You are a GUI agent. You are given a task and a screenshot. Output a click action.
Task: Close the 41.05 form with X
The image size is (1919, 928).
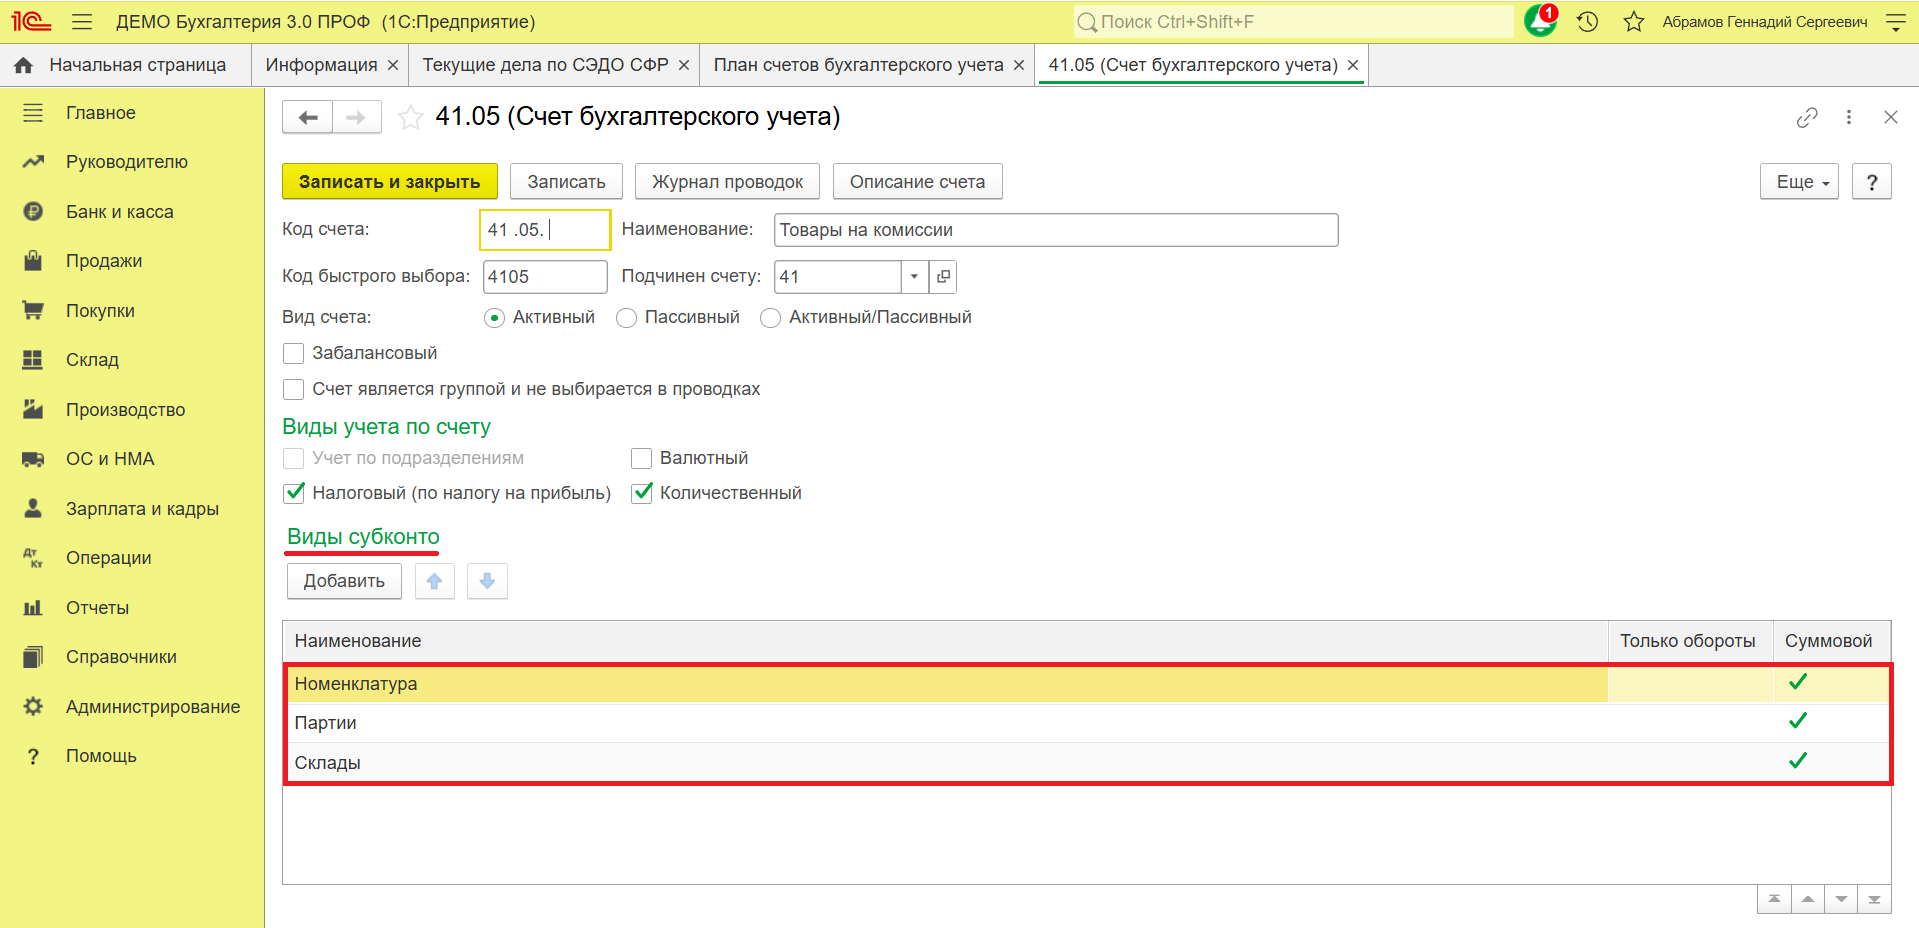(1891, 117)
